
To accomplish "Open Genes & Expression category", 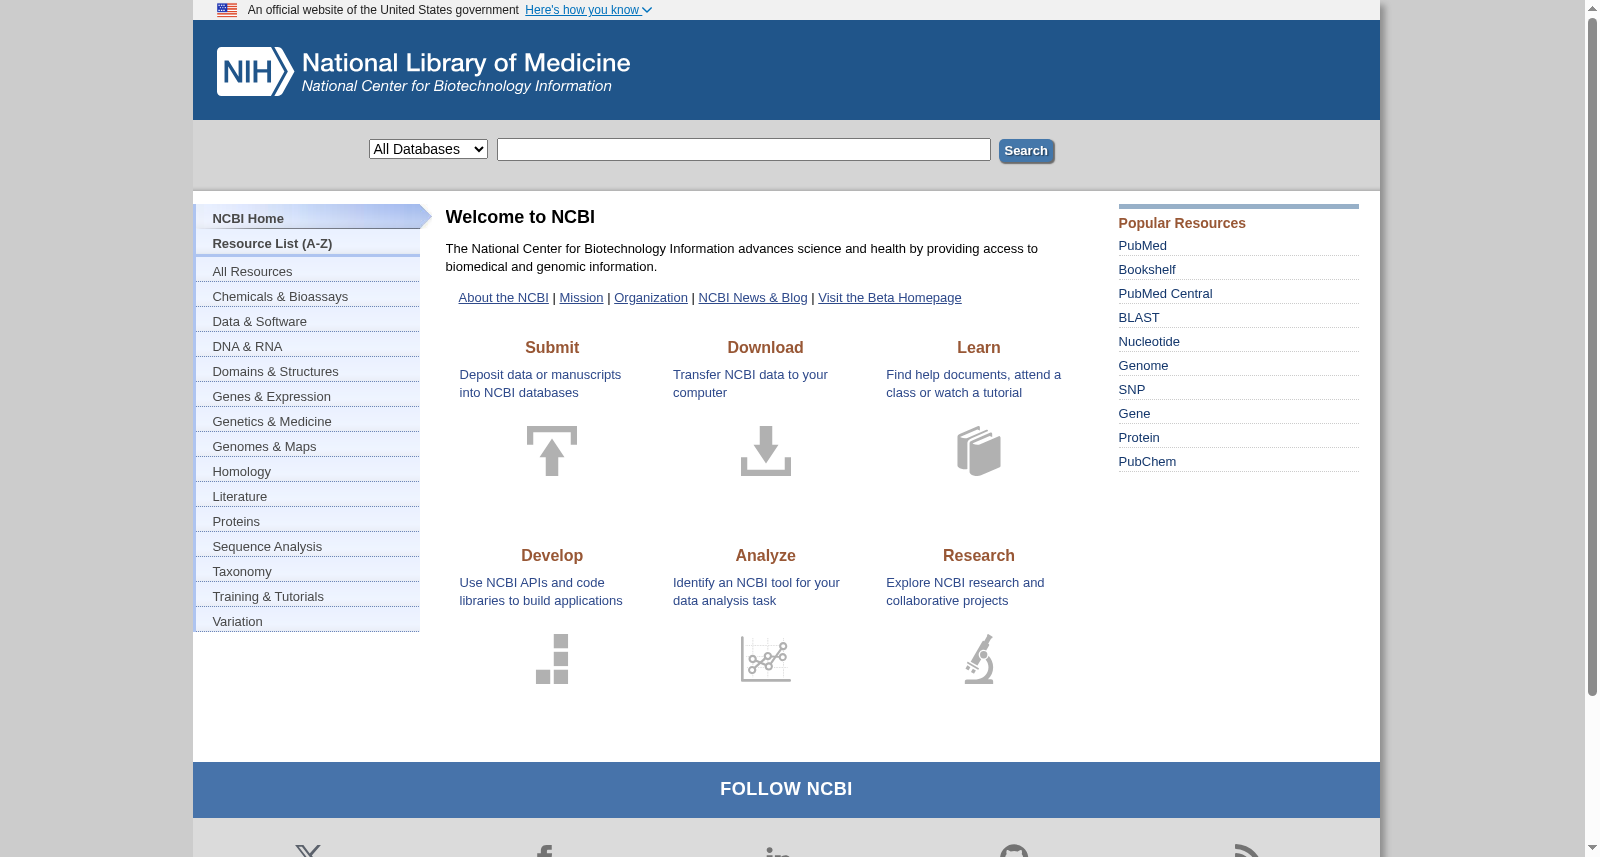I will [x=308, y=396].
